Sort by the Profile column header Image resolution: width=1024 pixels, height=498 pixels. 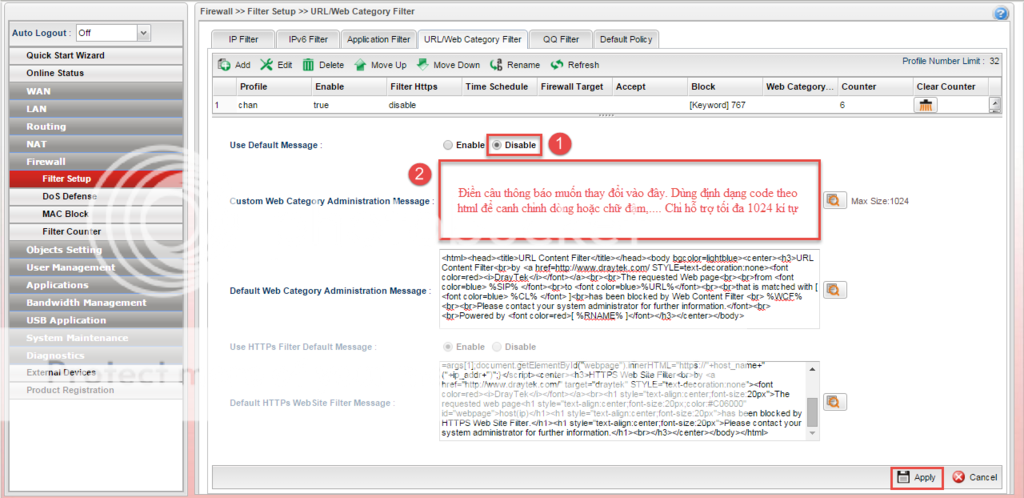coord(273,86)
